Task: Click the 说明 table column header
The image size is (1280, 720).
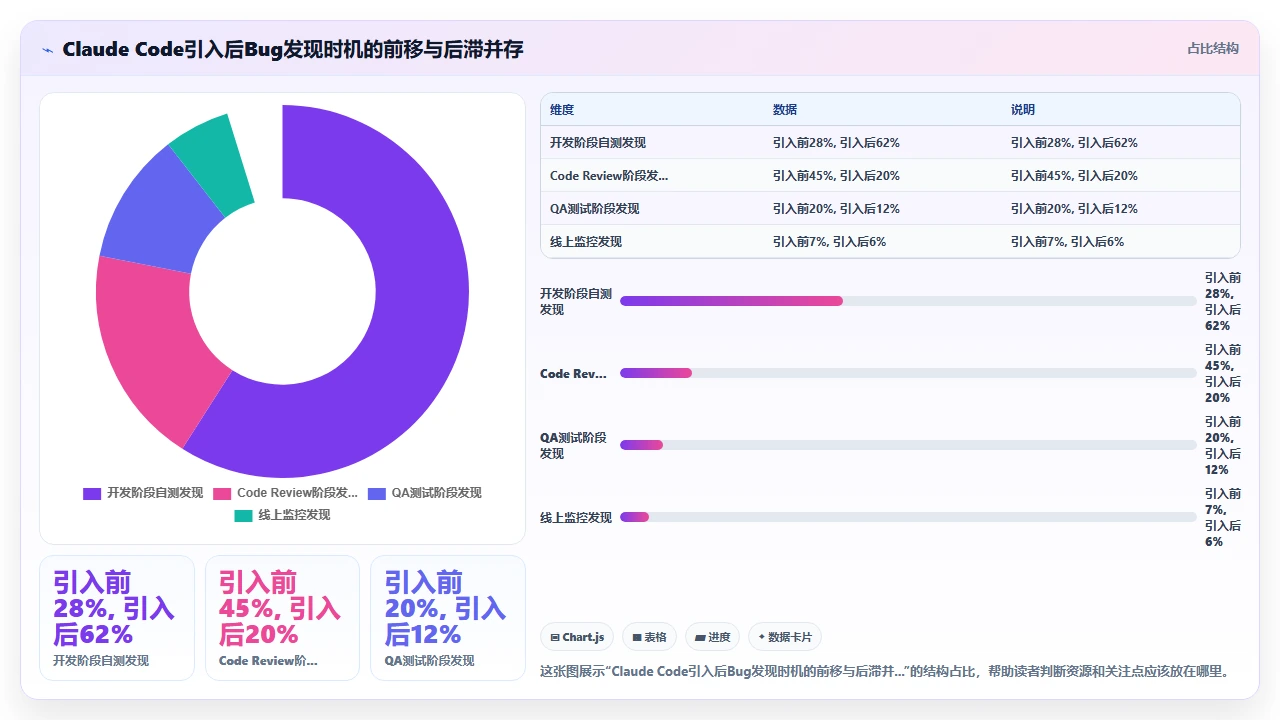Action: pyautogui.click(x=1023, y=110)
